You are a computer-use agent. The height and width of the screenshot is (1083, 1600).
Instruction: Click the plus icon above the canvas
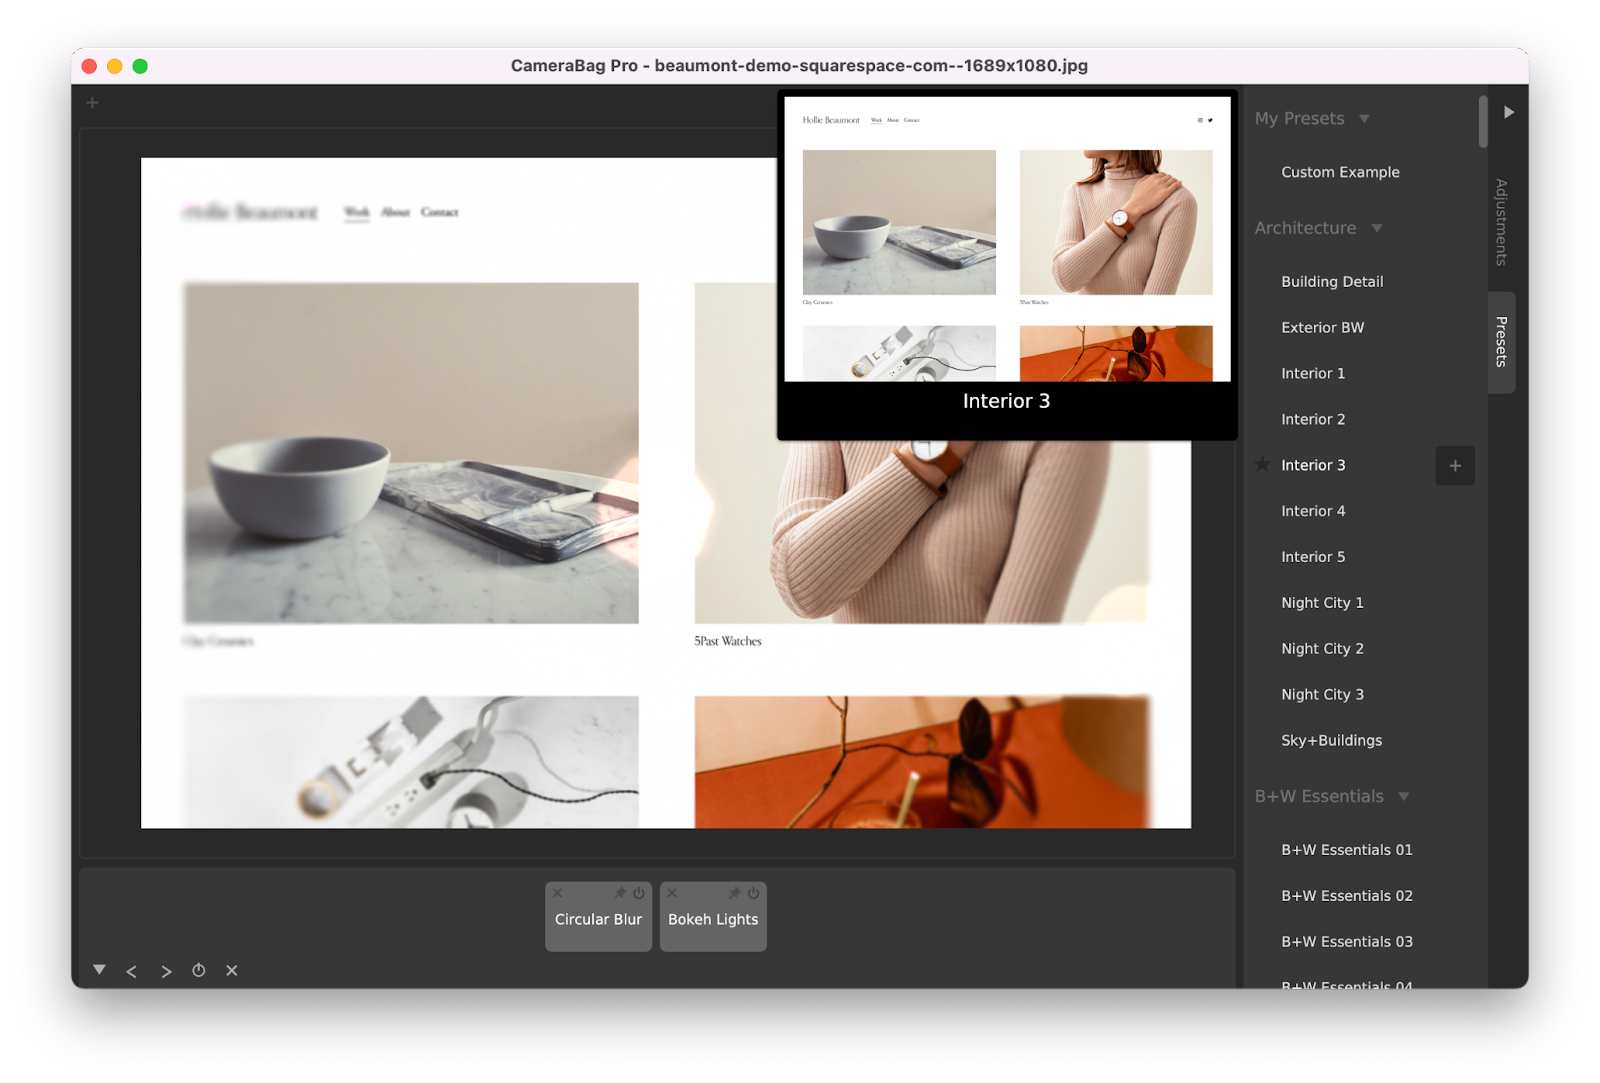(x=92, y=103)
